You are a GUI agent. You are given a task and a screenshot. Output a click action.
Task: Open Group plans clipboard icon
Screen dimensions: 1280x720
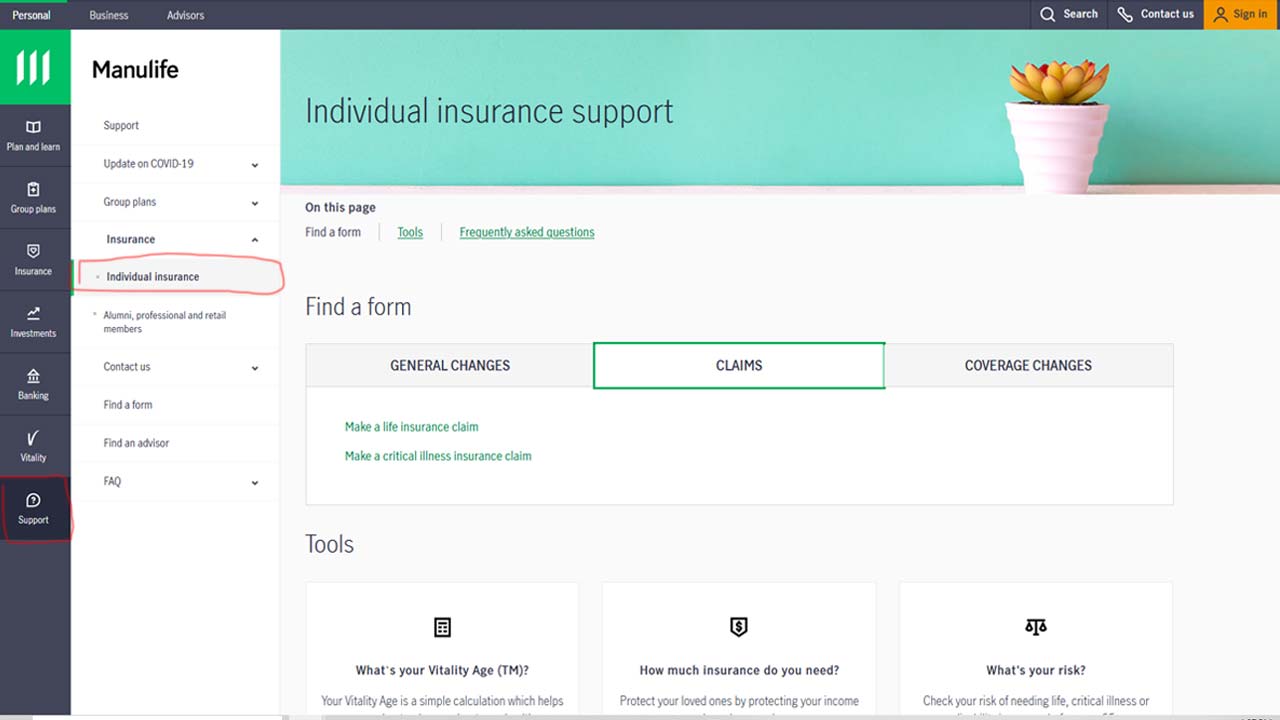33,190
